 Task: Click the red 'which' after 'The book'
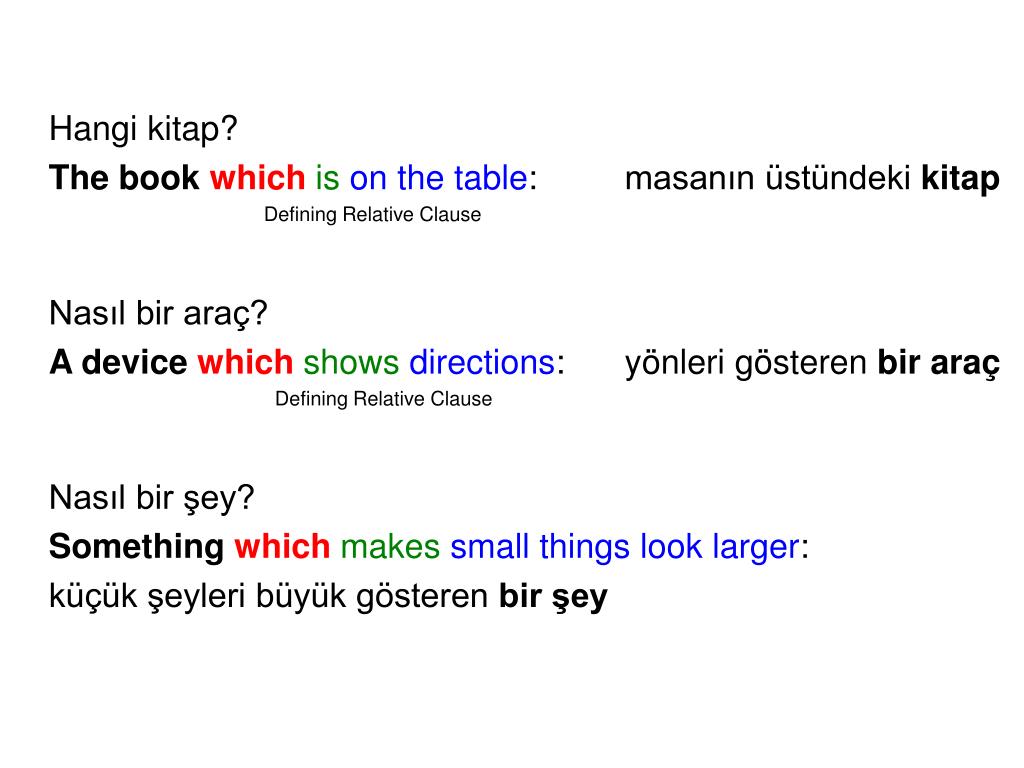tap(257, 178)
